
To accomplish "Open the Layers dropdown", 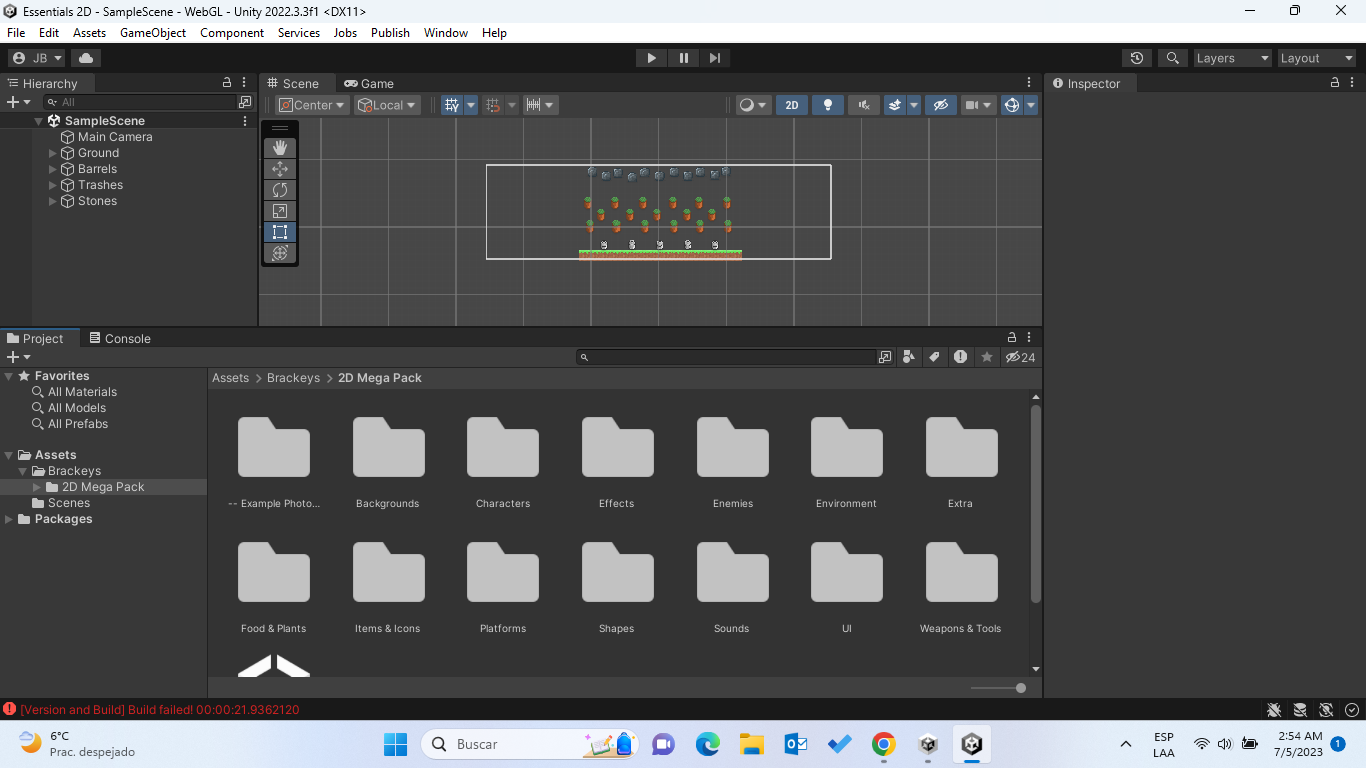I will point(1232,57).
